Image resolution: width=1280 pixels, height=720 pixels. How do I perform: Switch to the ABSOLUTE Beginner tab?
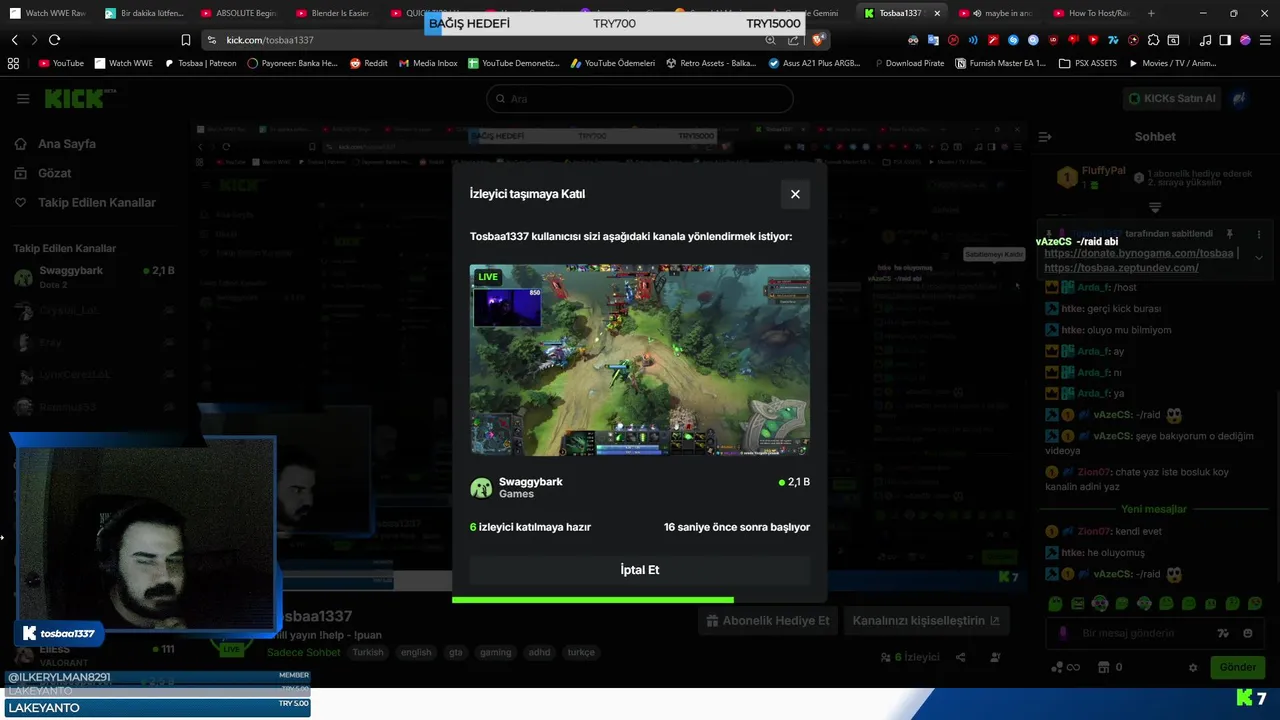pyautogui.click(x=238, y=13)
